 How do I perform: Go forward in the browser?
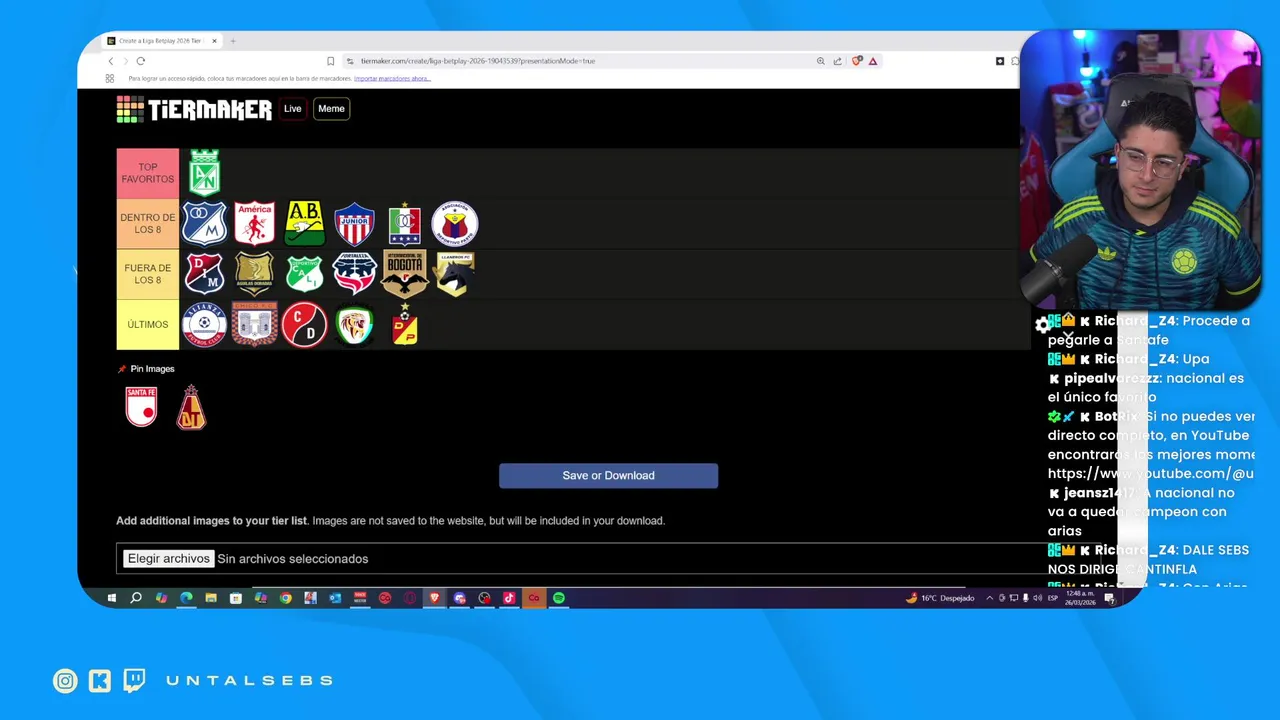[x=125, y=61]
